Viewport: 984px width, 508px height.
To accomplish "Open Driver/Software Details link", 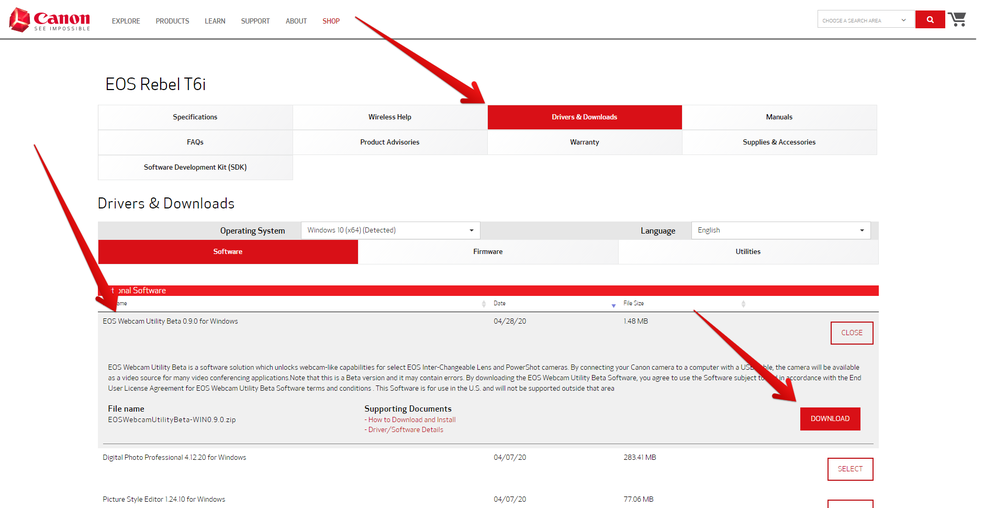I will coord(404,430).
